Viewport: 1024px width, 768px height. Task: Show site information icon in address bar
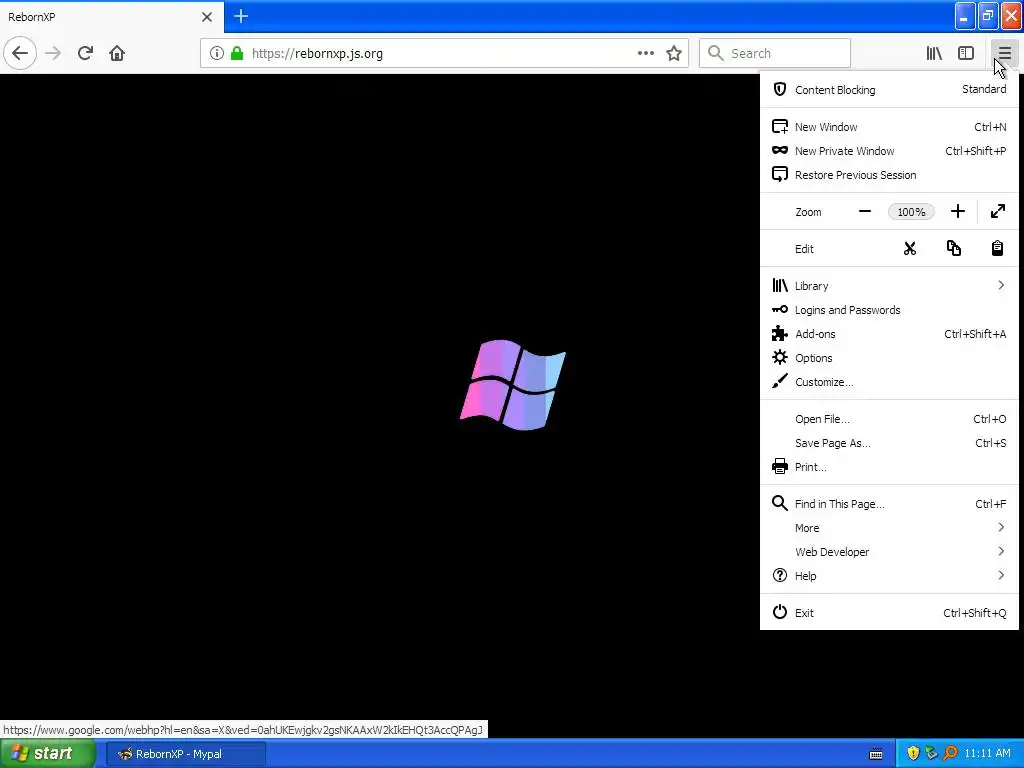click(217, 54)
